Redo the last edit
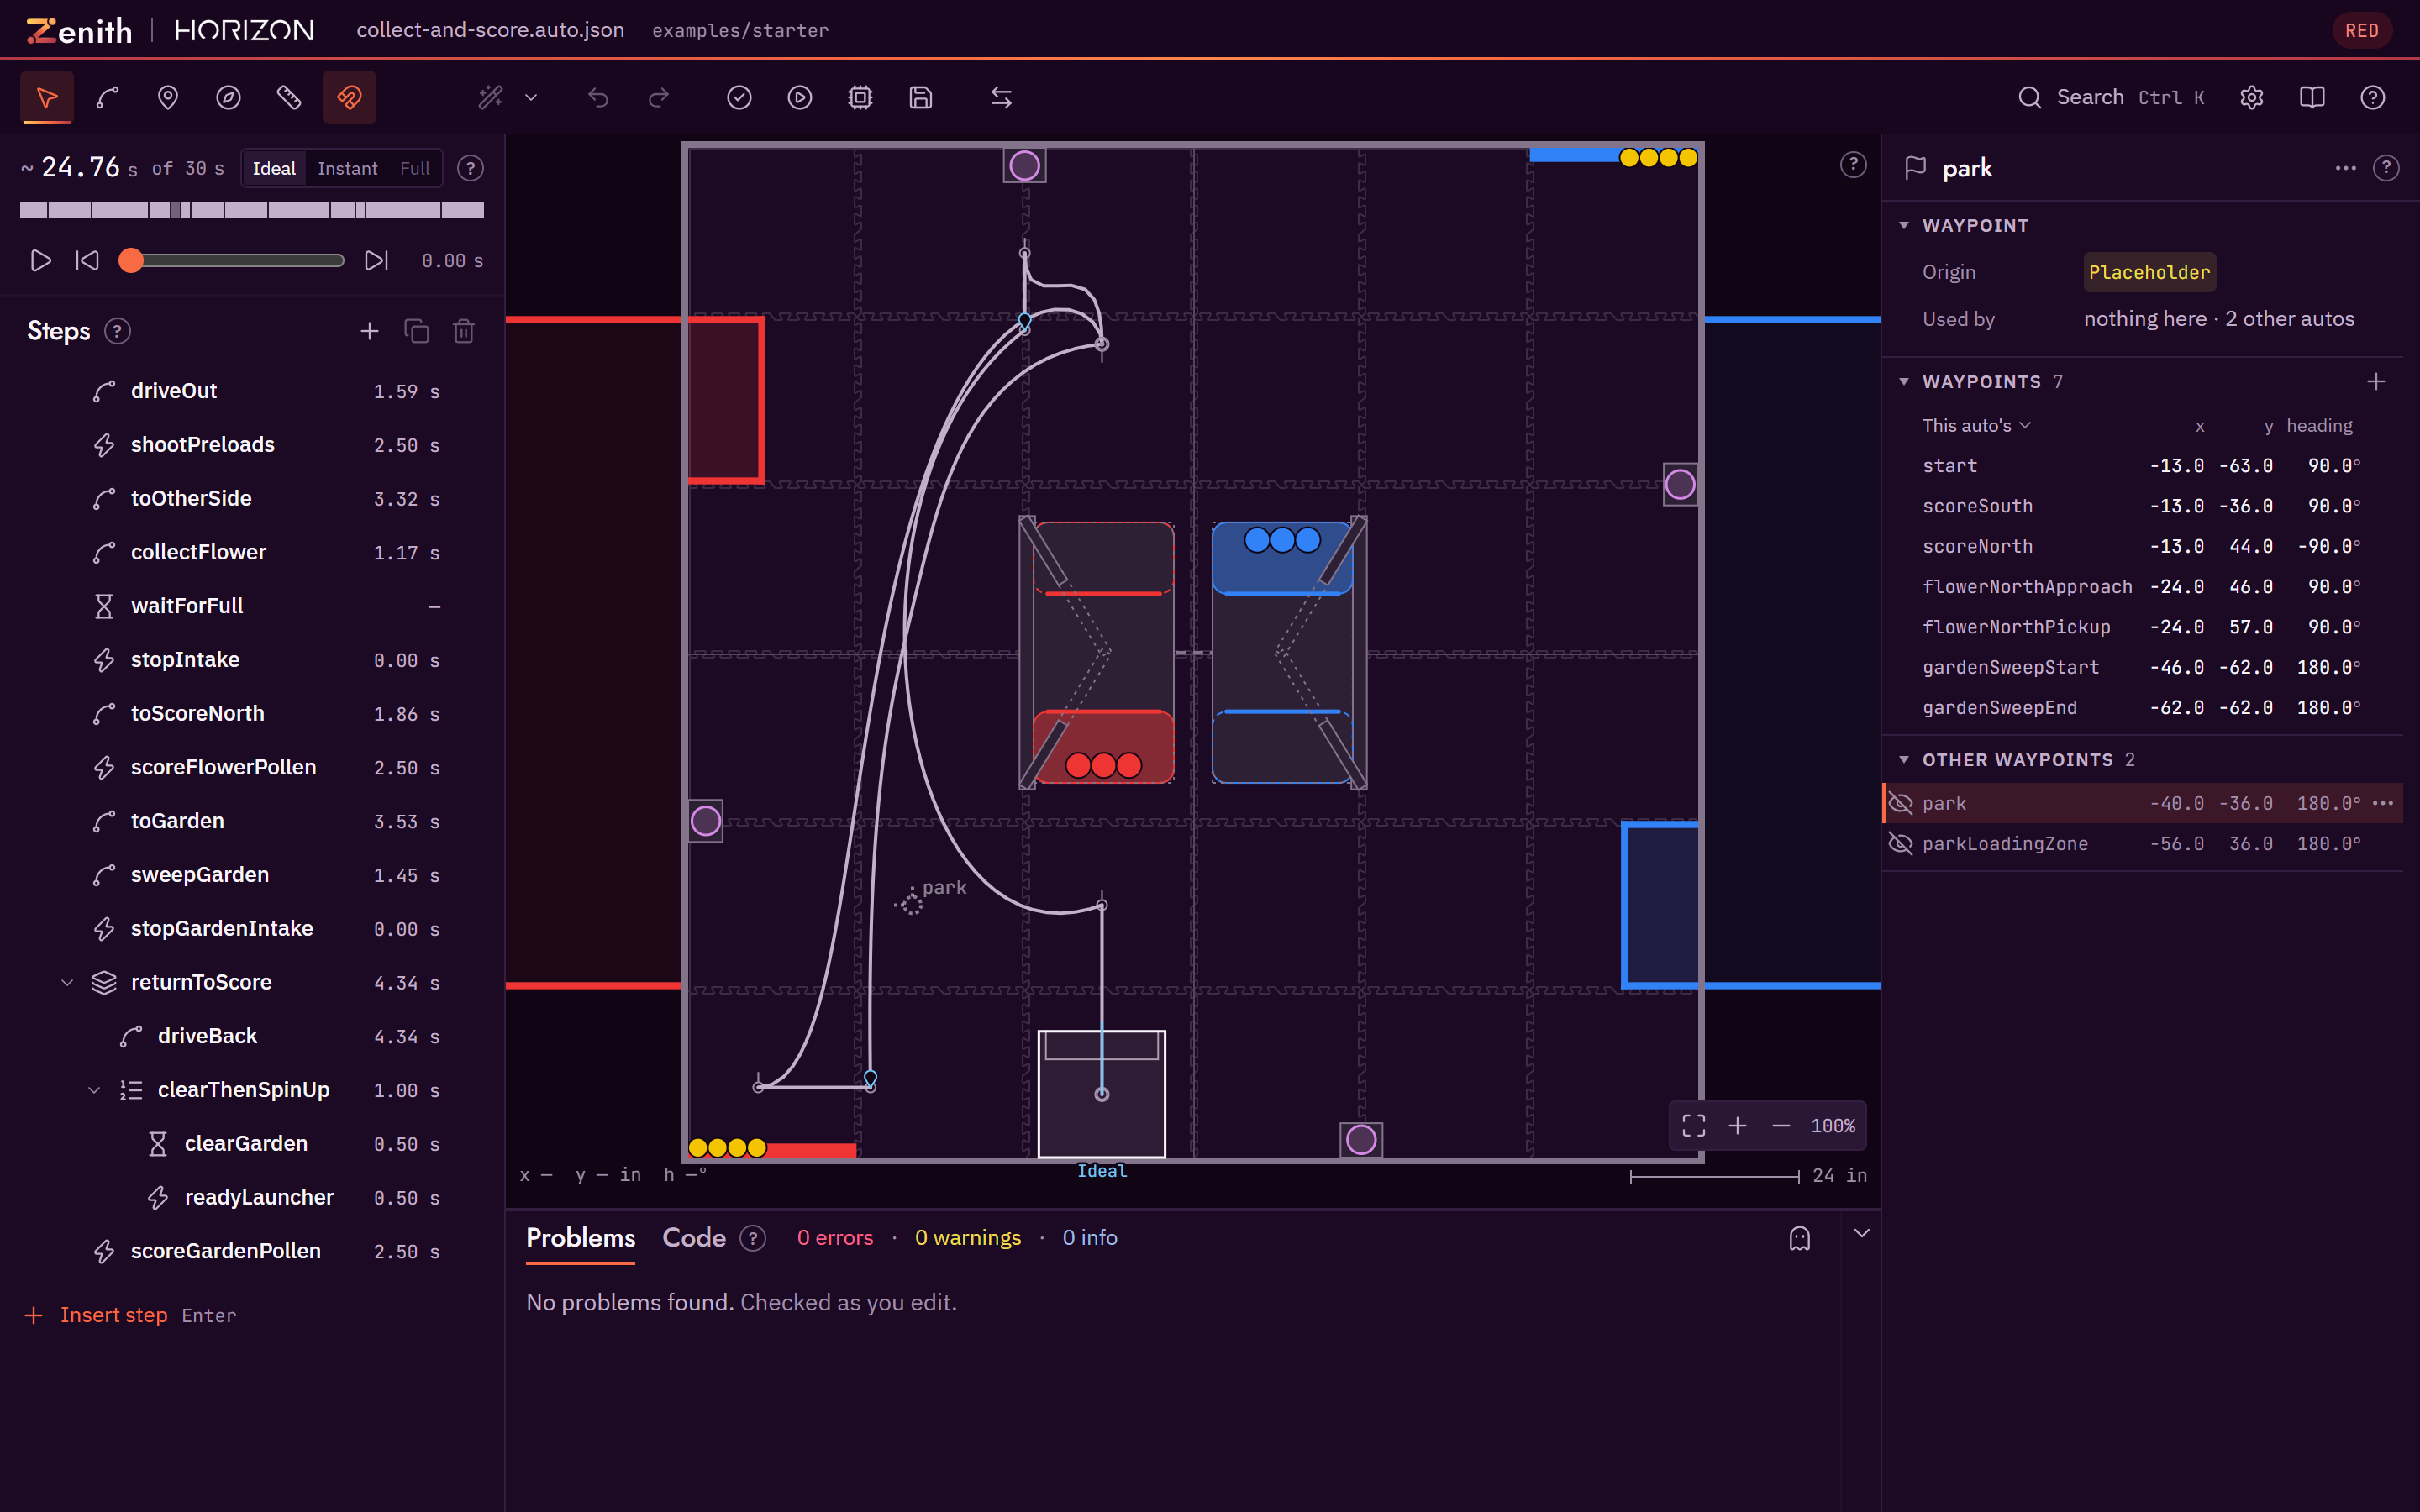 658,97
